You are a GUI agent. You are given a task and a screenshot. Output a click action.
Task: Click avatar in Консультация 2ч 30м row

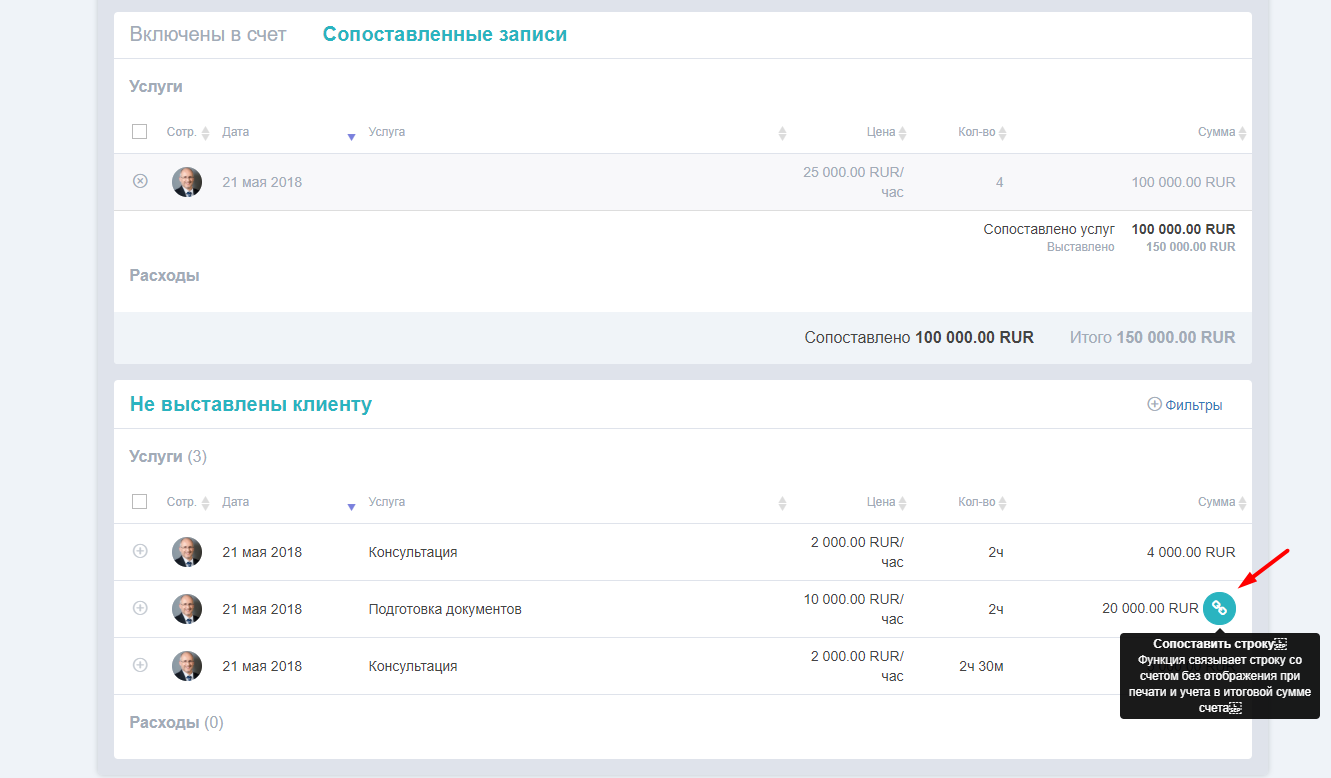click(x=187, y=666)
